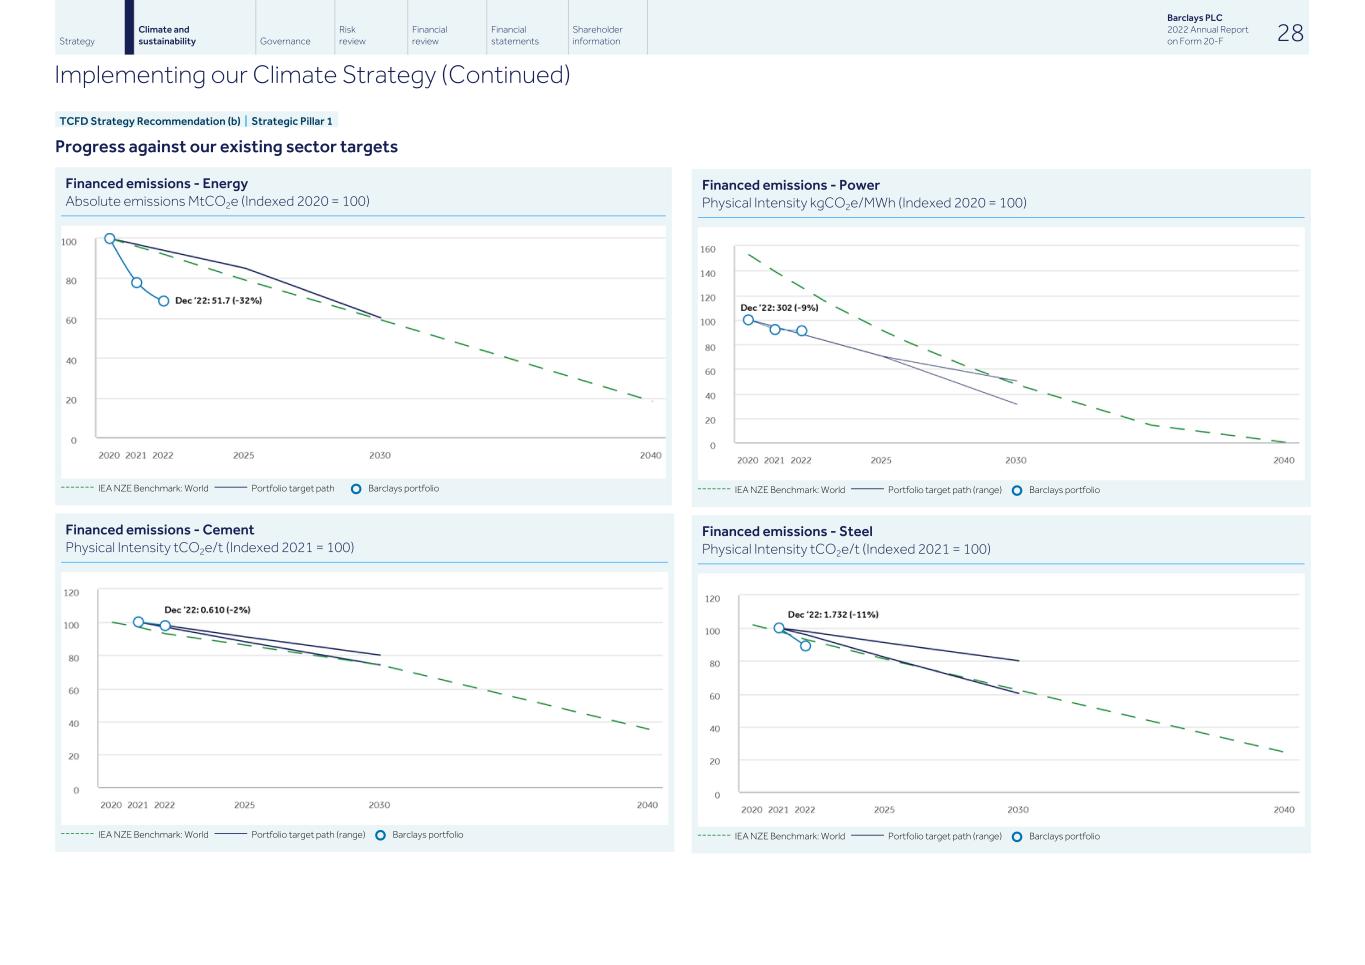This screenshot has width=1365, height=965.
Task: Select the 2020 data point circle in Energy chart
Action: tap(110, 239)
